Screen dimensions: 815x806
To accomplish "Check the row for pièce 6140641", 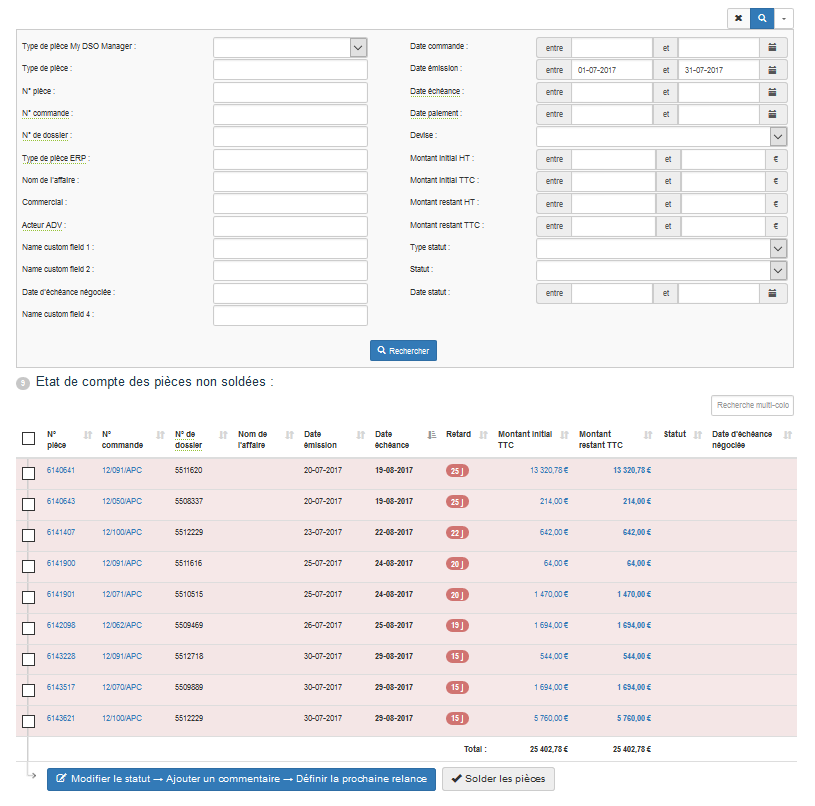I will pyautogui.click(x=29, y=473).
